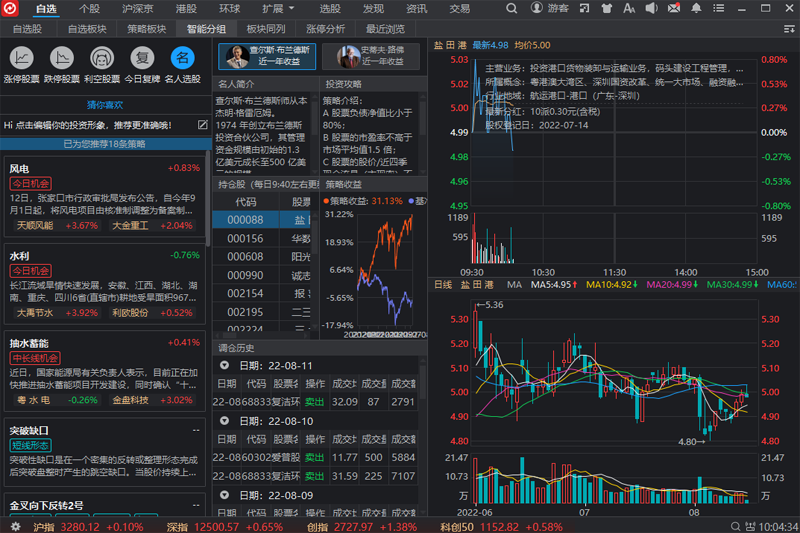800x533 pixels.
Task: Open the font size Aa icon
Action: coord(629,8)
